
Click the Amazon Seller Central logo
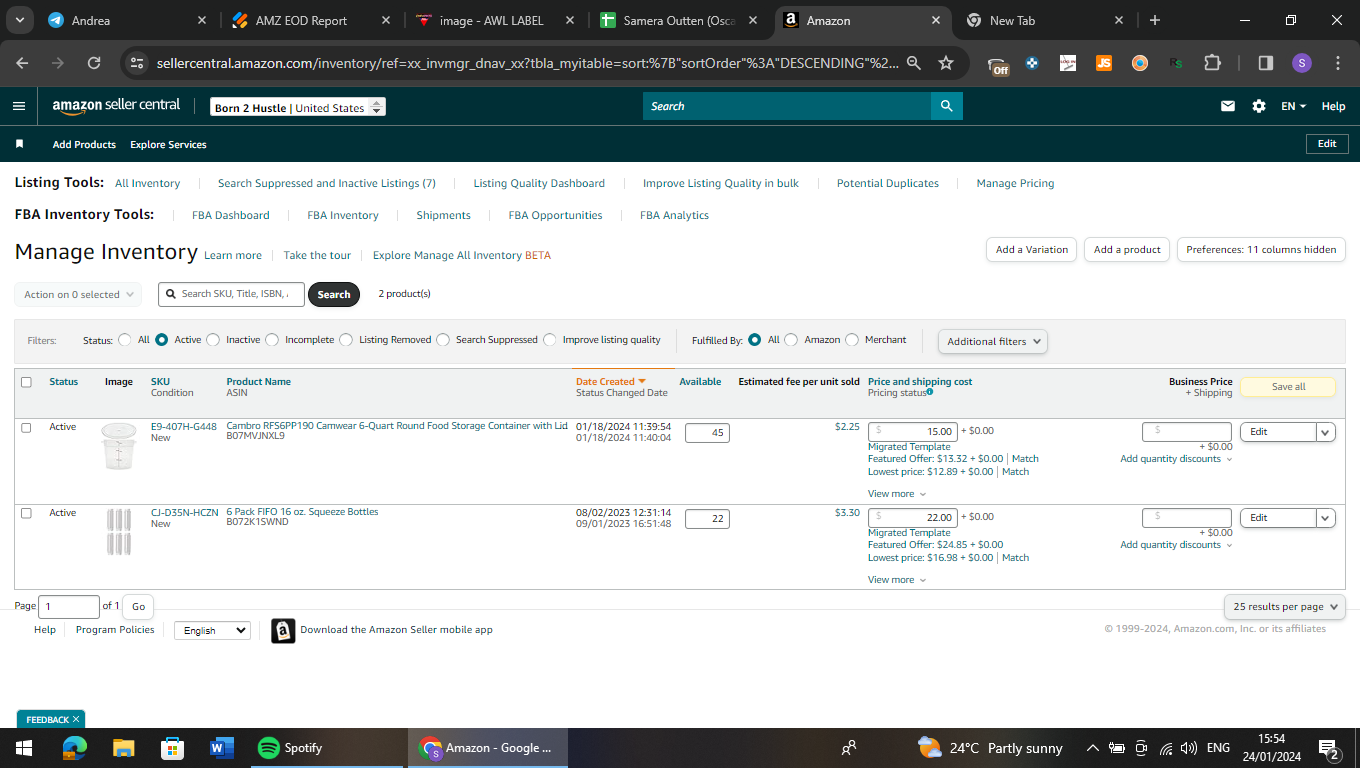[116, 105]
